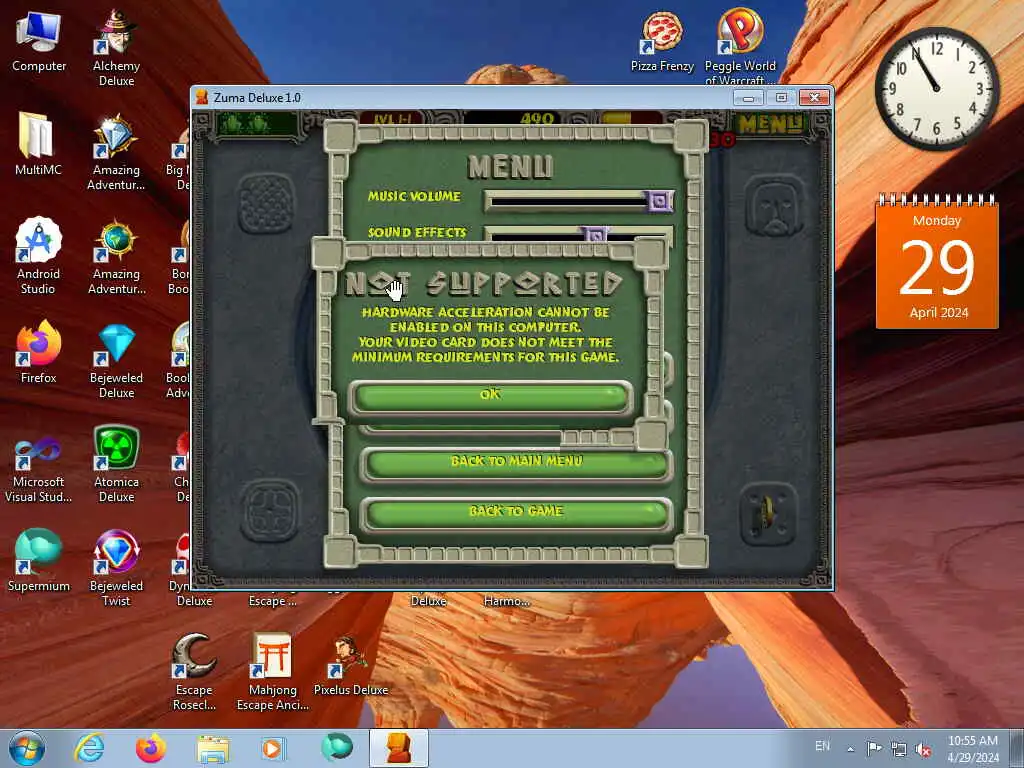Viewport: 1024px width, 768px height.
Task: Click the Zuma Deluxe taskbar button
Action: click(398, 748)
